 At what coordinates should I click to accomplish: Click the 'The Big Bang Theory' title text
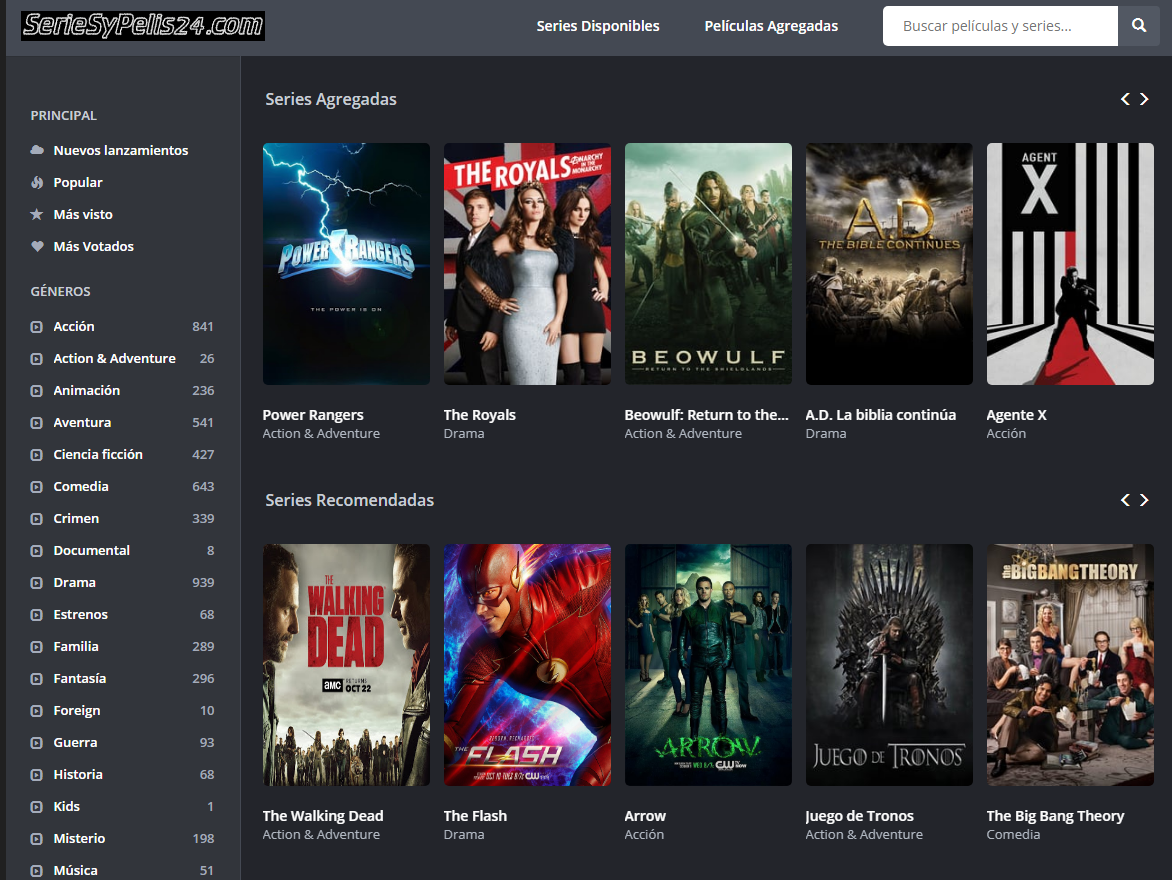[x=1055, y=816]
